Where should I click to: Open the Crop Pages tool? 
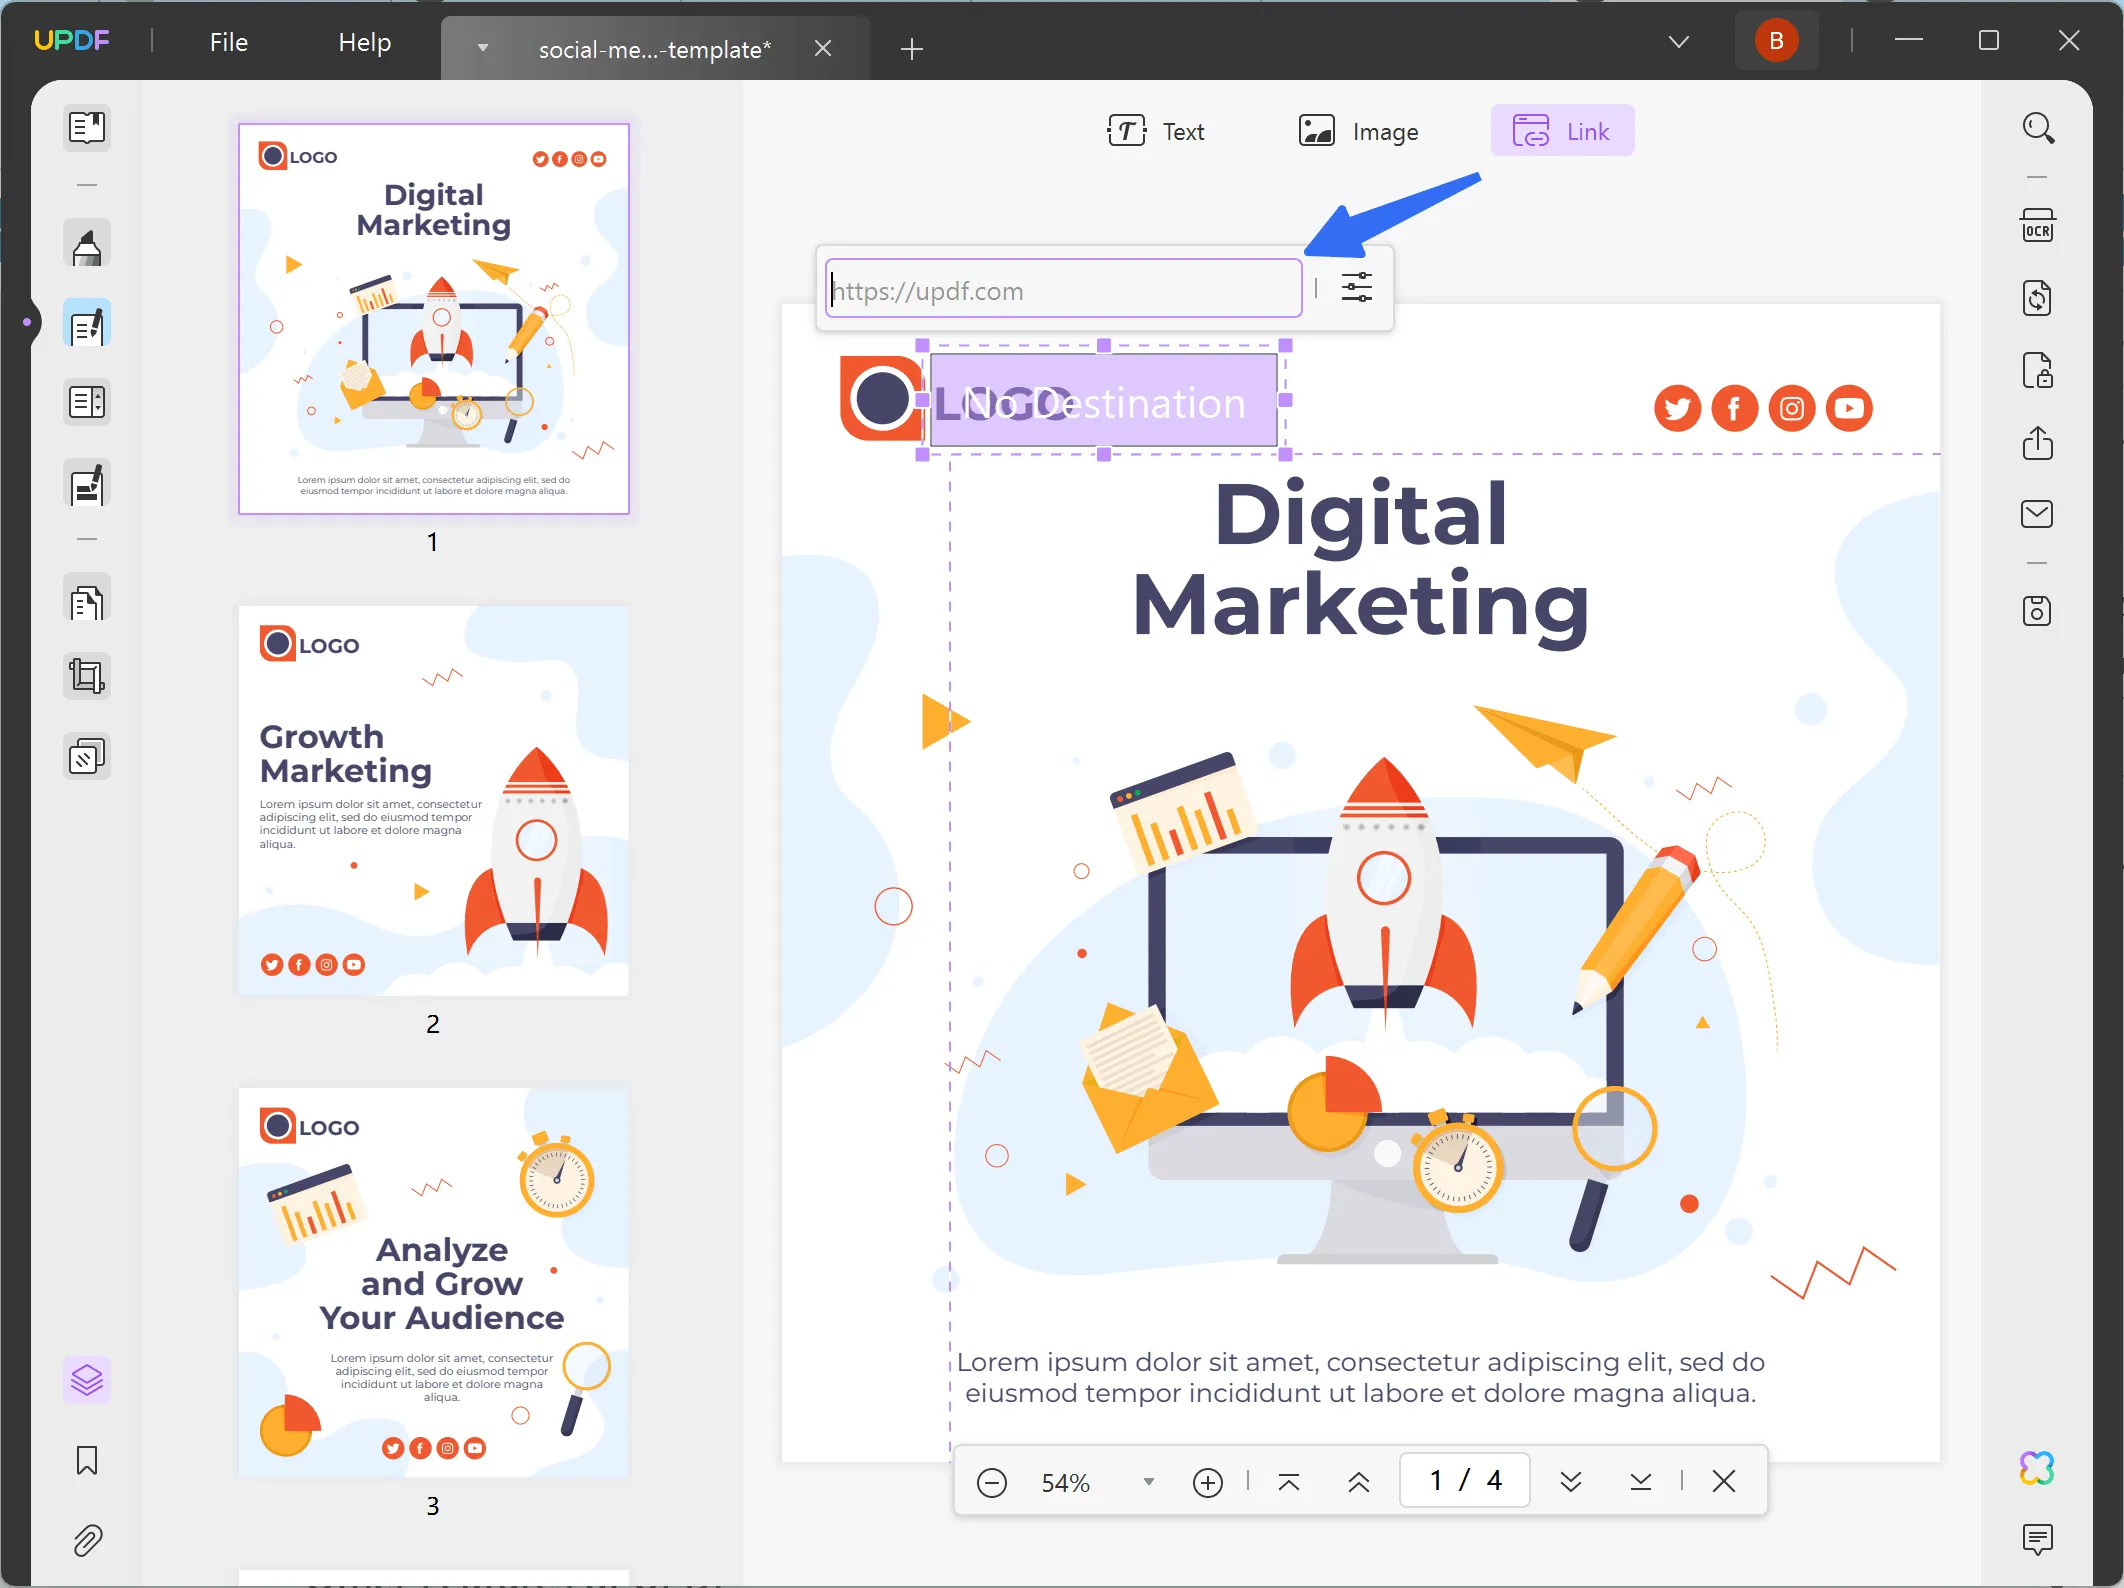[87, 677]
